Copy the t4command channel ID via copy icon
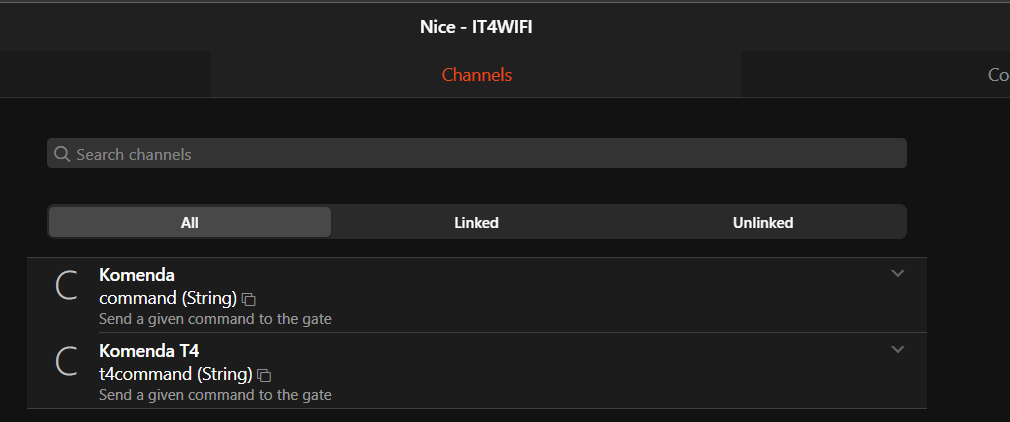Viewport: 1010px width, 422px height. point(263,375)
